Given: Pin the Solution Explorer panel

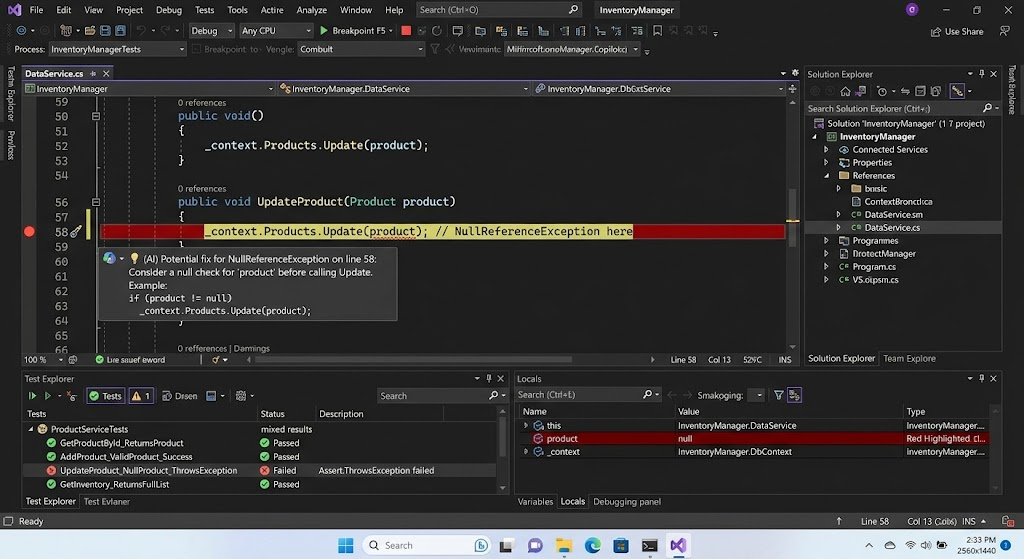Looking at the screenshot, I should tap(982, 74).
